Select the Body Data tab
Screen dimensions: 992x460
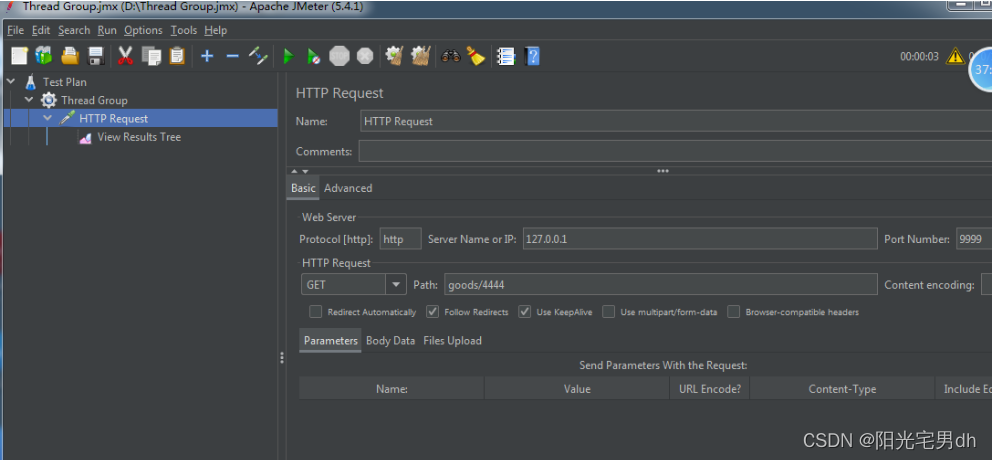(x=390, y=340)
